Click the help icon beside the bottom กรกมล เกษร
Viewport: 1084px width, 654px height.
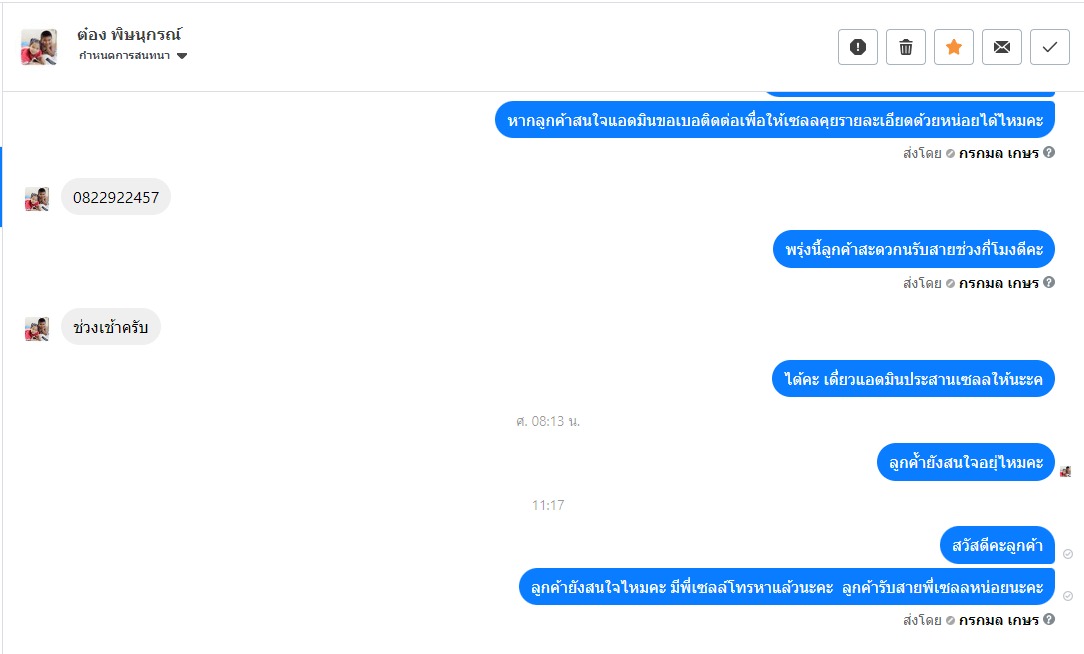pos(1049,619)
